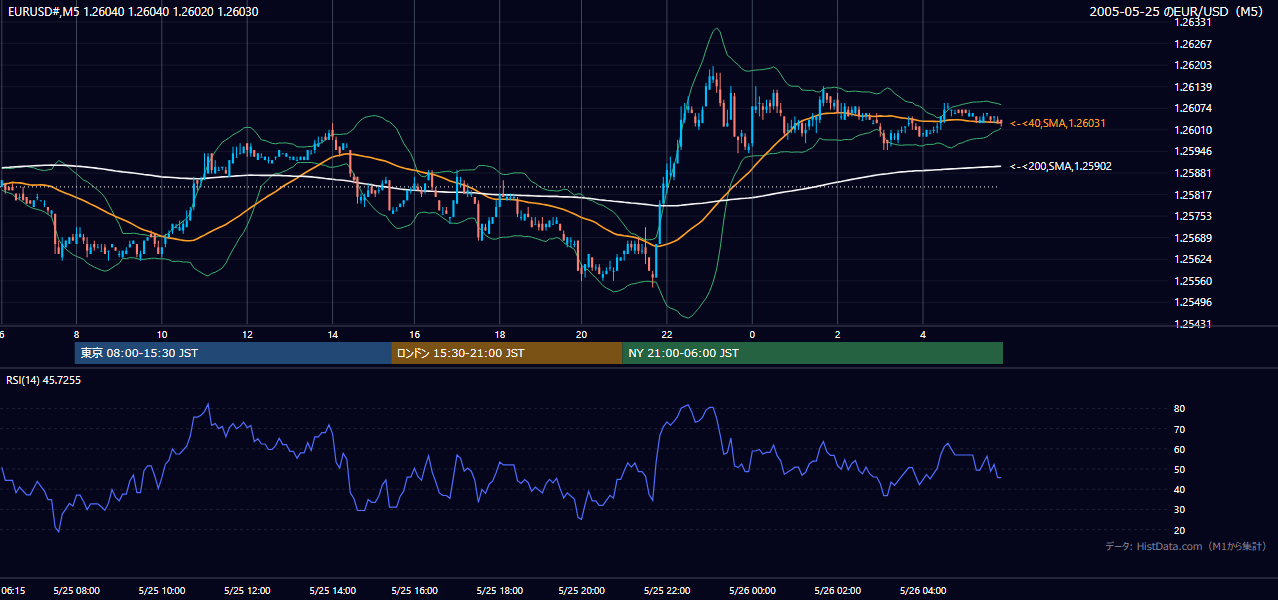Click the RSI(14) 45.7255 indicator label
1278x600 pixels.
pyautogui.click(x=44, y=380)
